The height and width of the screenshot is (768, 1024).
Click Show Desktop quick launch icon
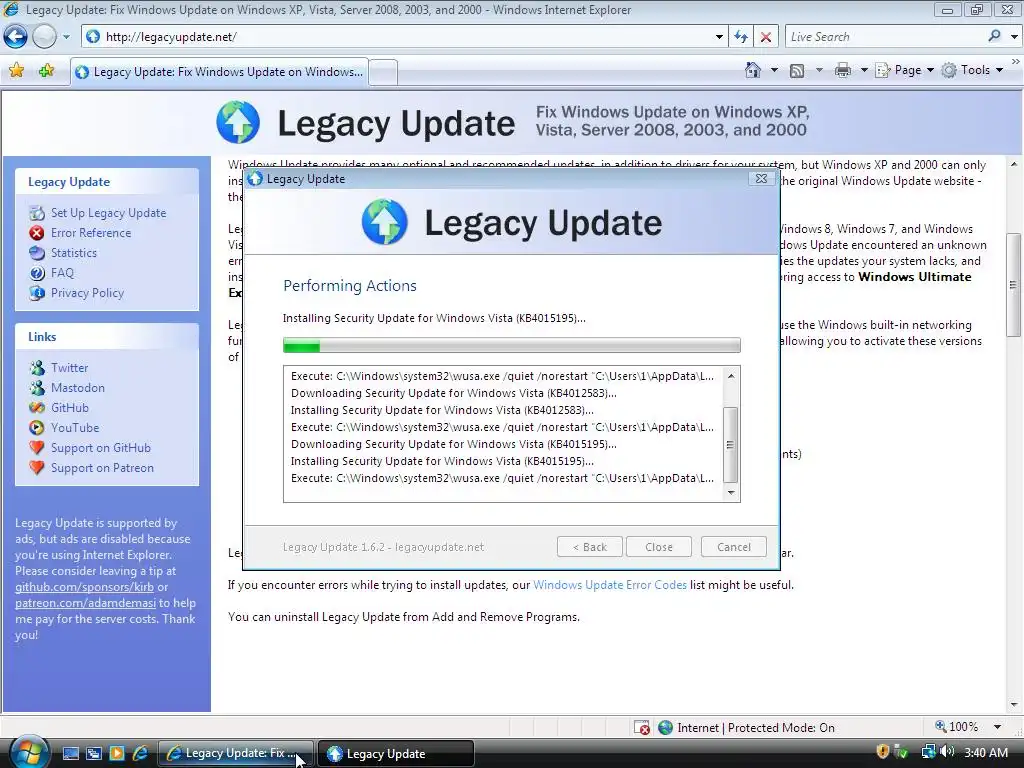[71, 753]
